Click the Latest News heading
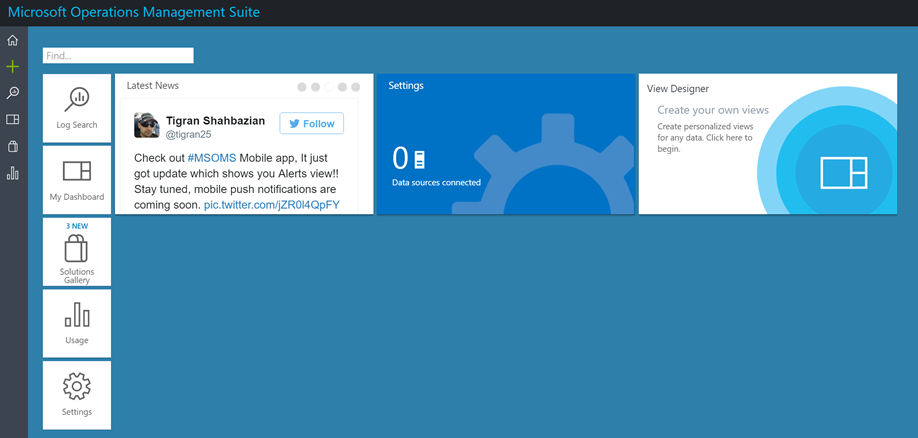918x438 pixels. (x=153, y=85)
